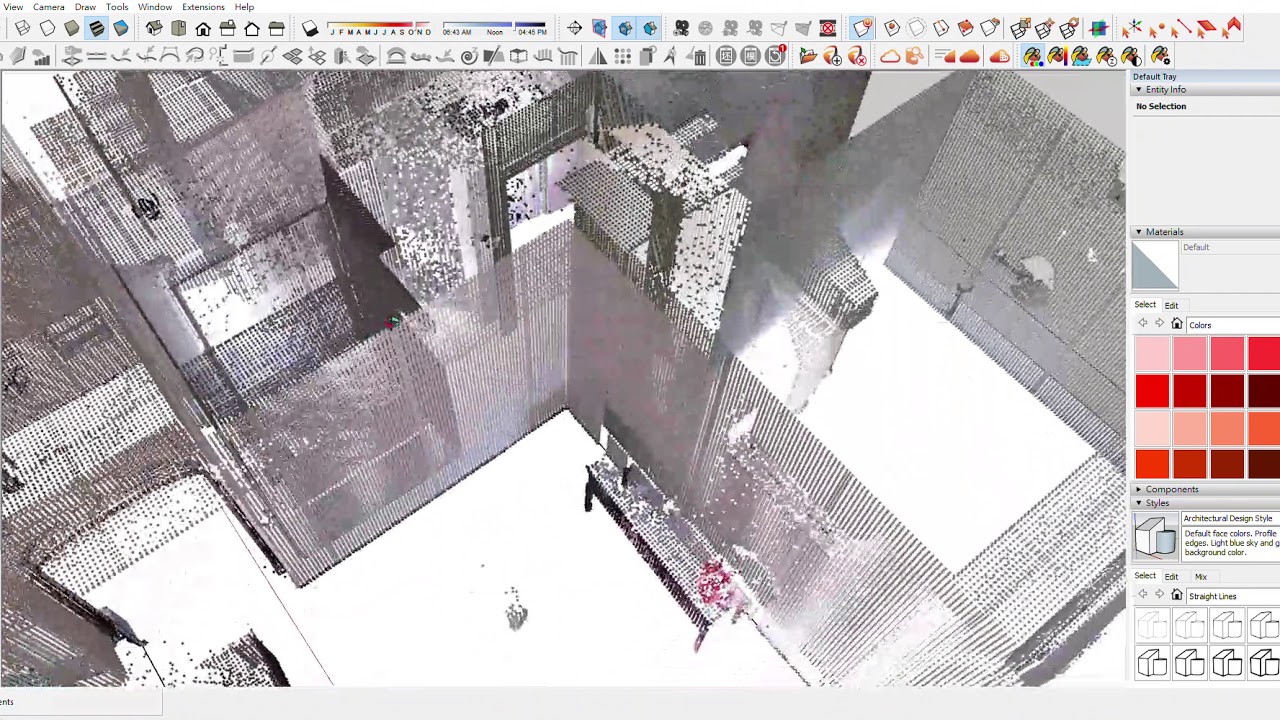Go back in the Materials browser
1280x720 pixels.
pyautogui.click(x=1143, y=324)
